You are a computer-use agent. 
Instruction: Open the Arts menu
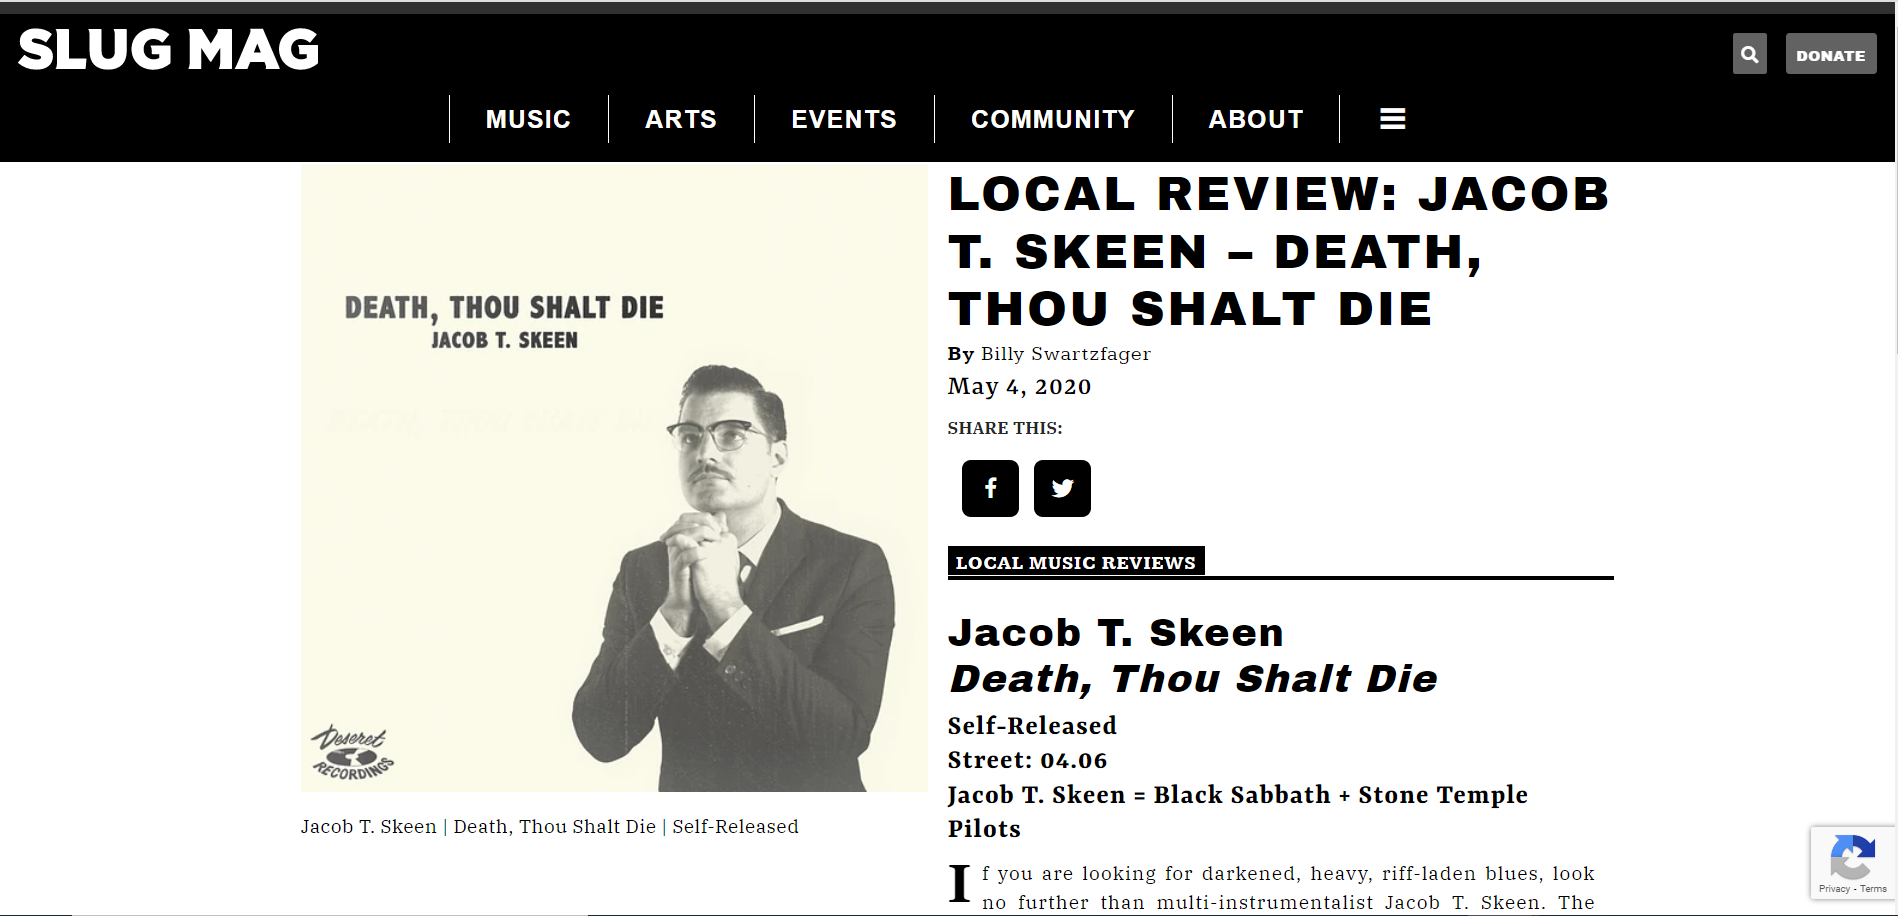pyautogui.click(x=681, y=119)
